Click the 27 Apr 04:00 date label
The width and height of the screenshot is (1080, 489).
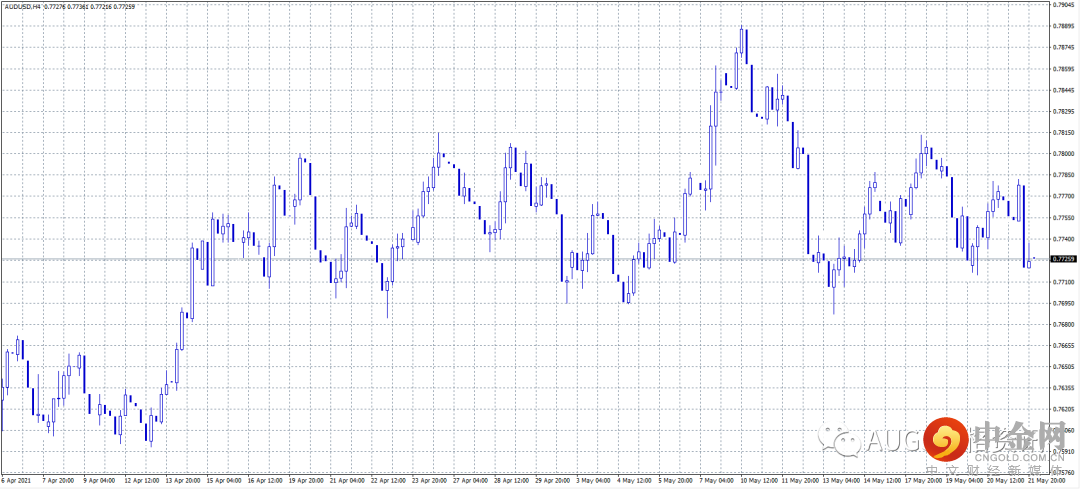[472, 479]
